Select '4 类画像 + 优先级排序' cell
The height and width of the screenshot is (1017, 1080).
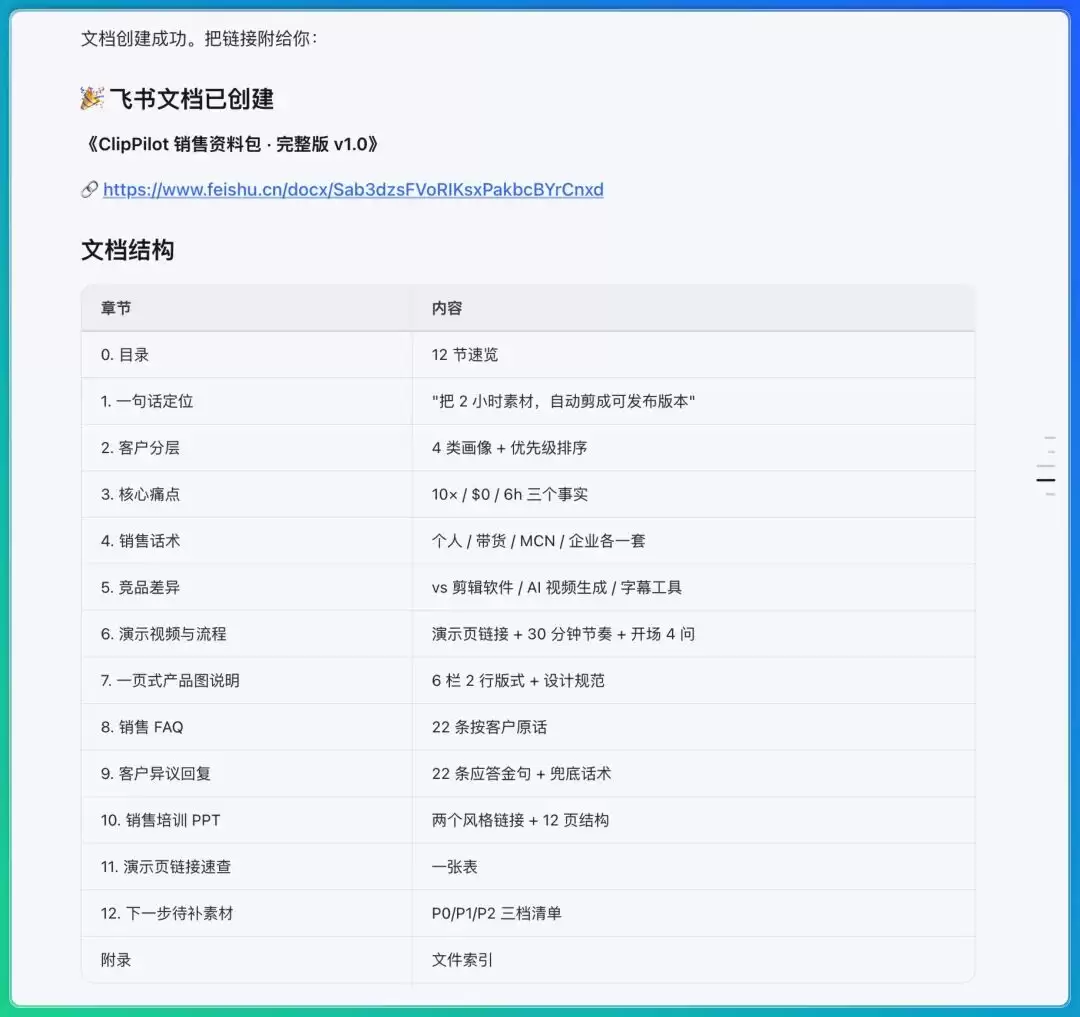[x=694, y=448]
